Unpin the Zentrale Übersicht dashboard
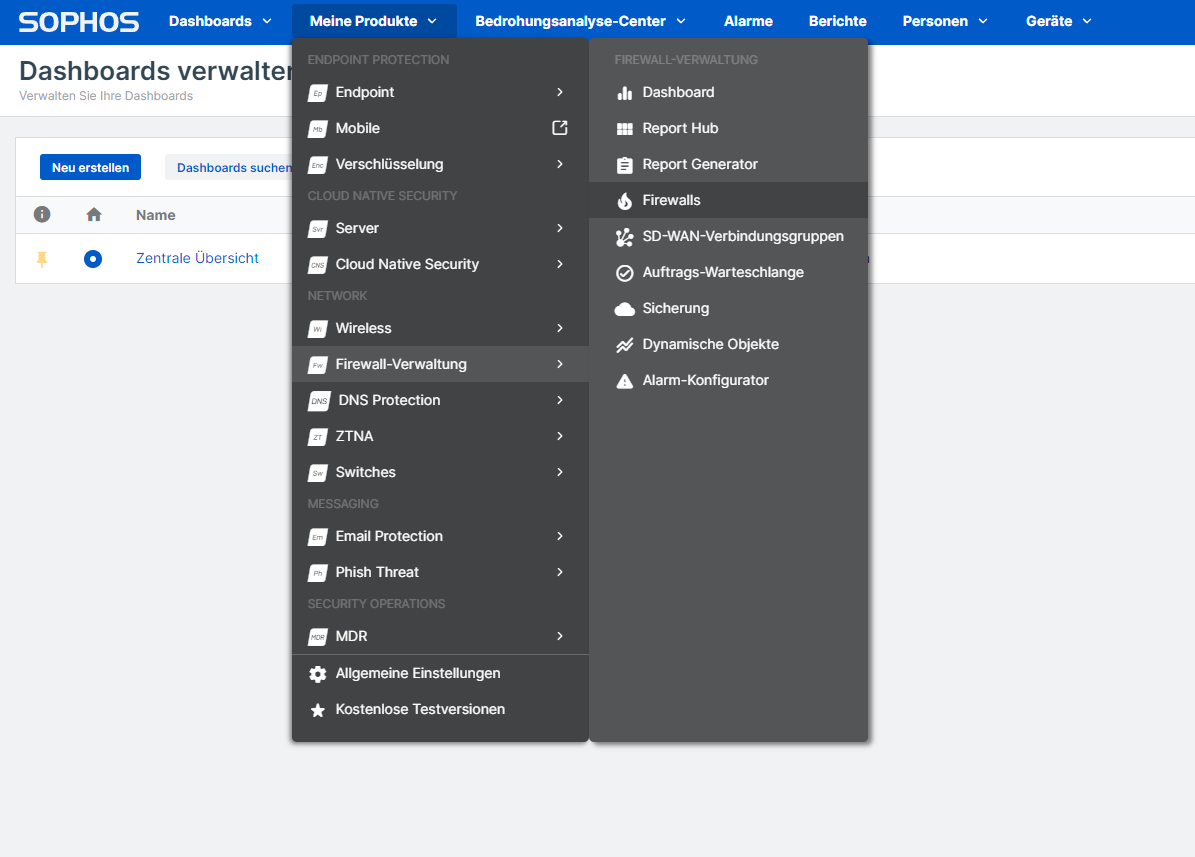The image size is (1195, 857). [41, 258]
